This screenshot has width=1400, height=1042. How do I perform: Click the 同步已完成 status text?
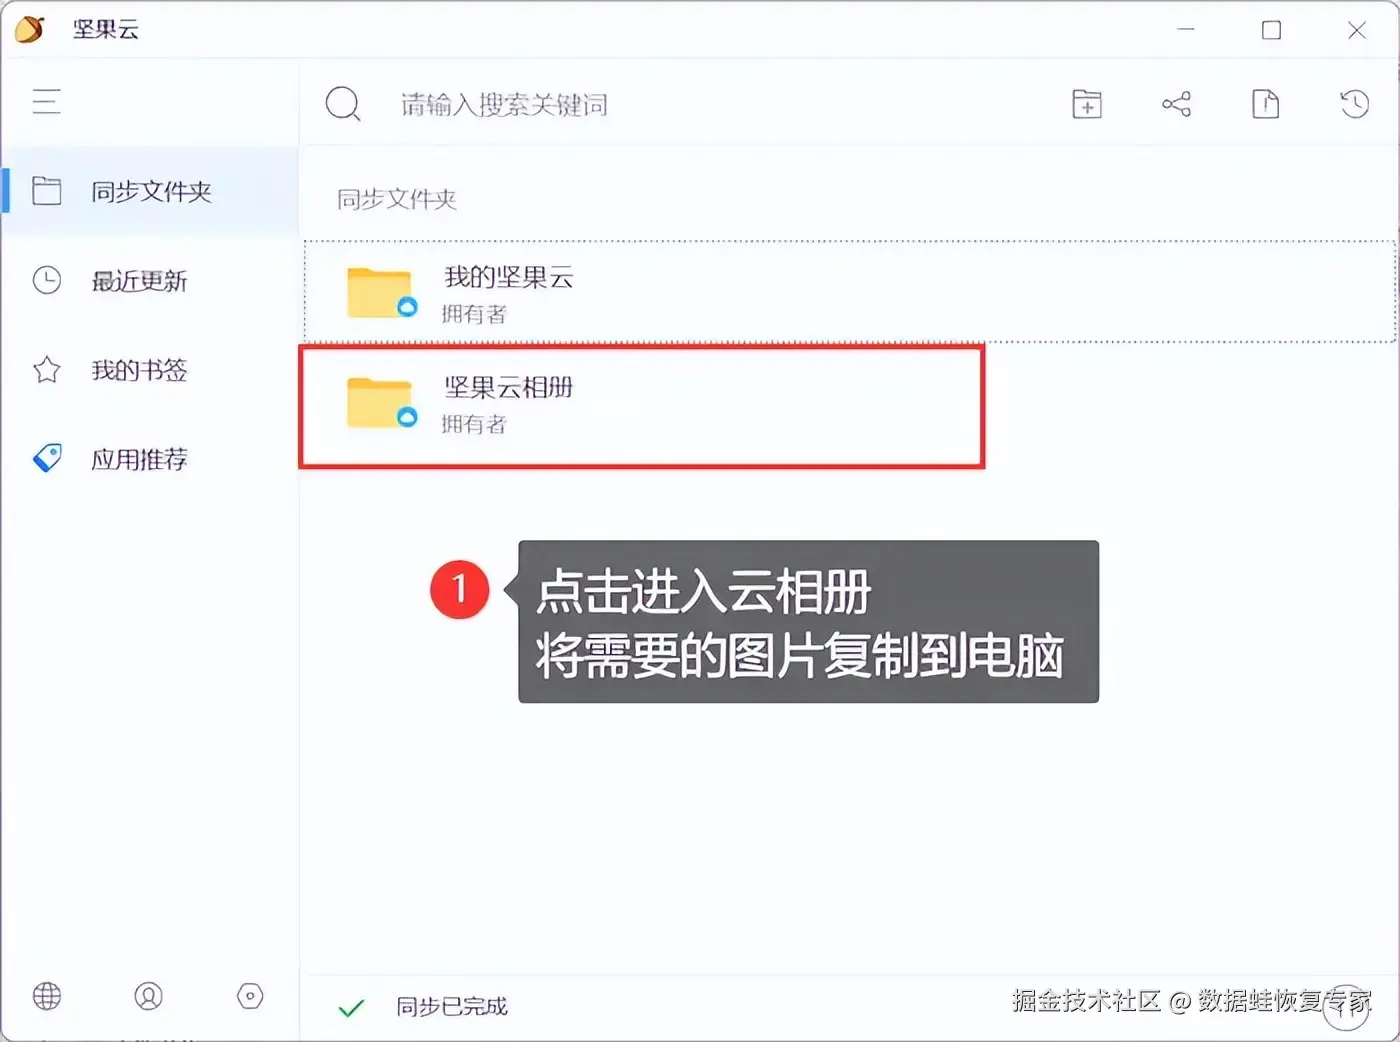452,1006
